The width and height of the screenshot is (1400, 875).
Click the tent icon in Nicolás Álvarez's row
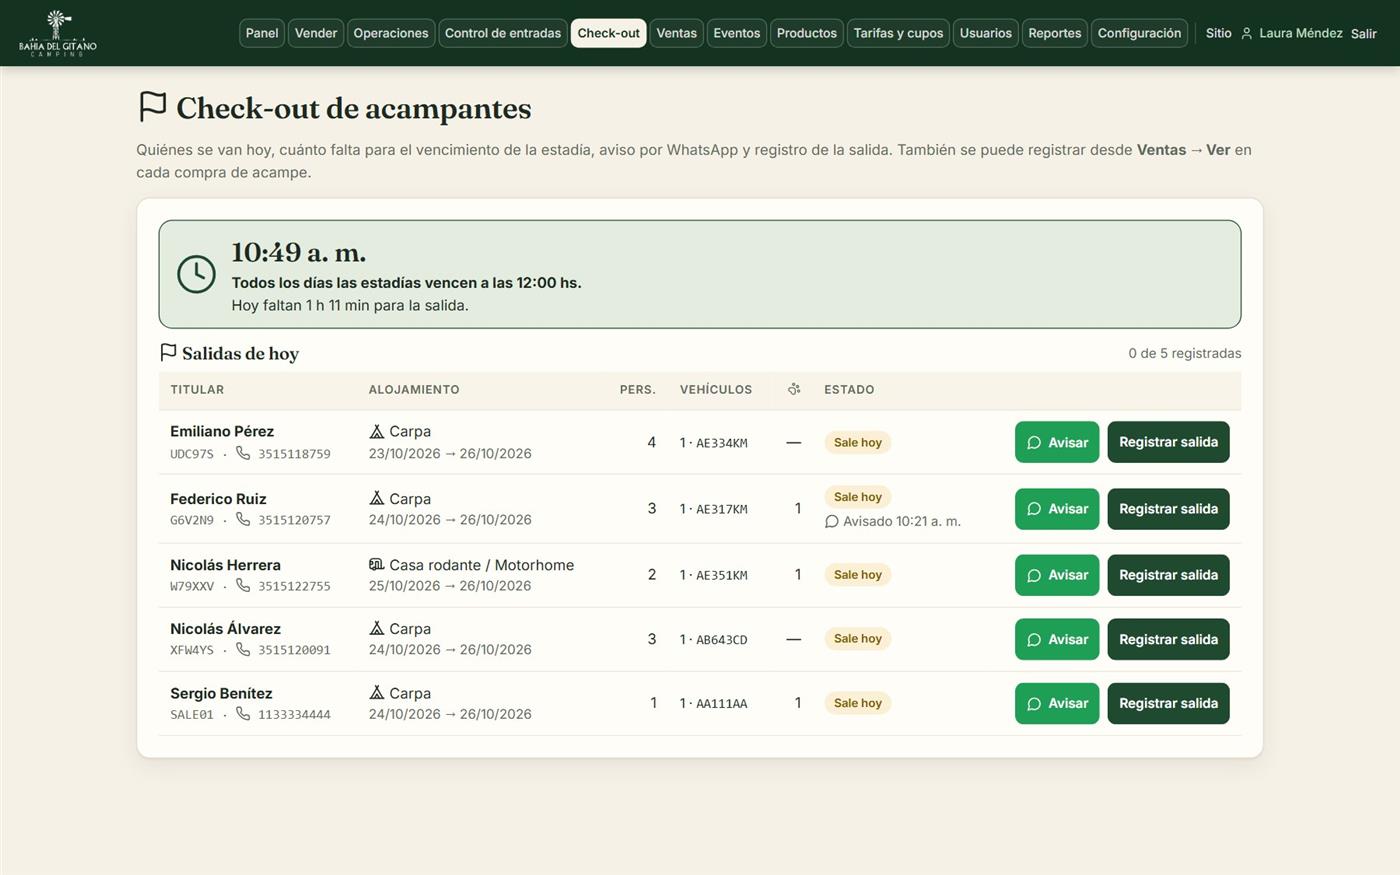pyautogui.click(x=377, y=628)
